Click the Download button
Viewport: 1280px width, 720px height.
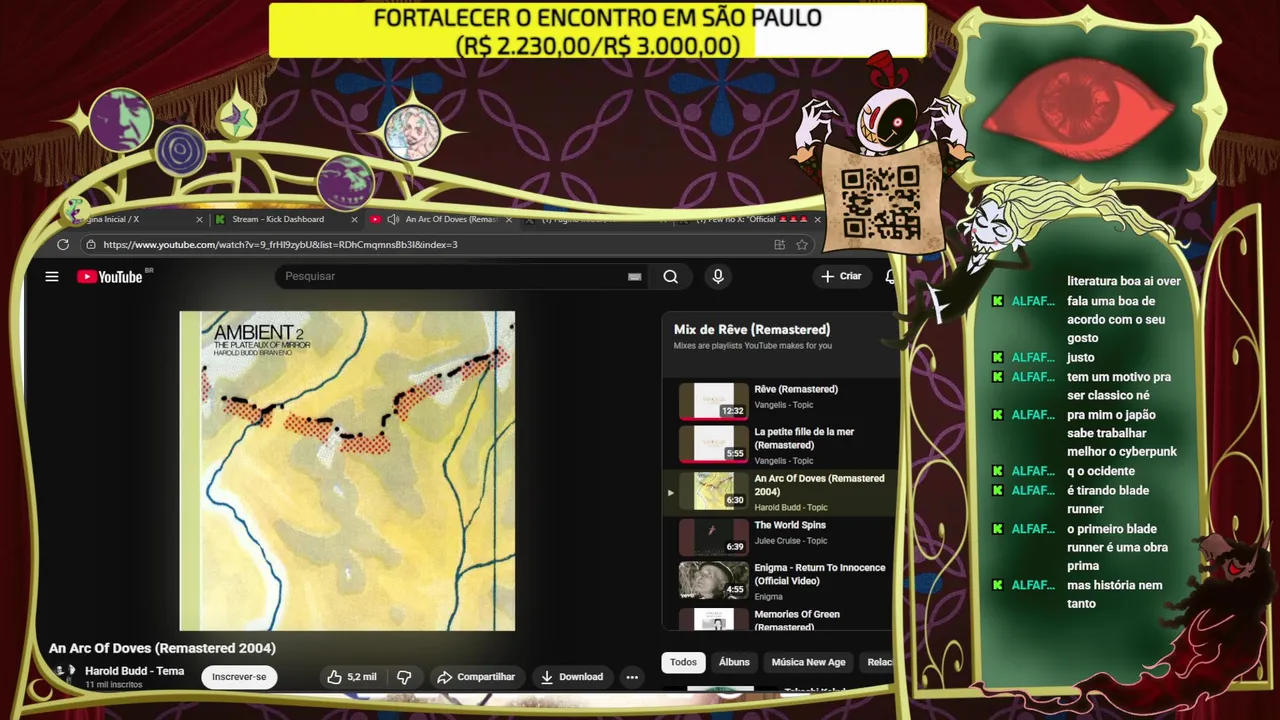pyautogui.click(x=572, y=677)
